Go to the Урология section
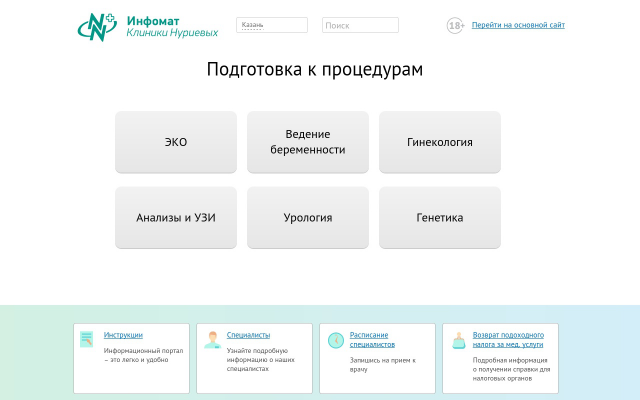 [x=308, y=218]
